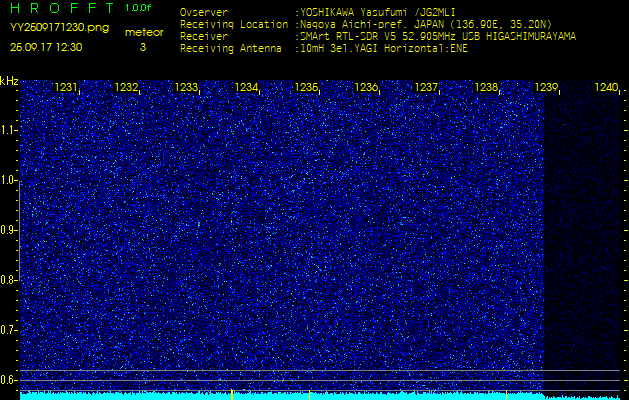
Task: Click the 0.9 frequency axis label
Action: pos(9,230)
